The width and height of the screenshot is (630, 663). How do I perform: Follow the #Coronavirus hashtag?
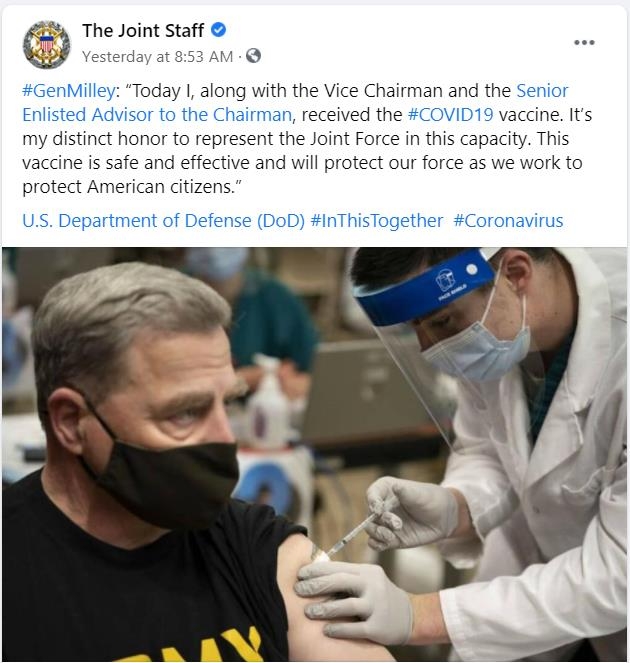tap(508, 221)
